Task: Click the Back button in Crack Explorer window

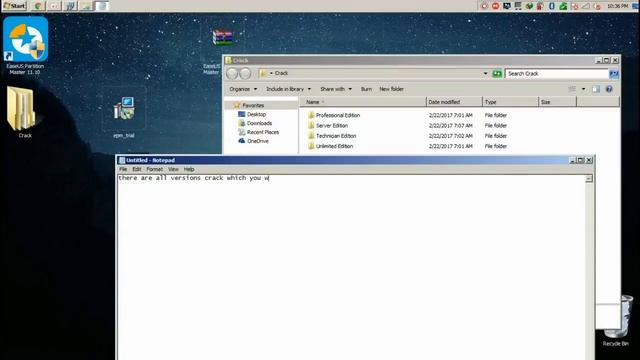Action: coord(232,73)
